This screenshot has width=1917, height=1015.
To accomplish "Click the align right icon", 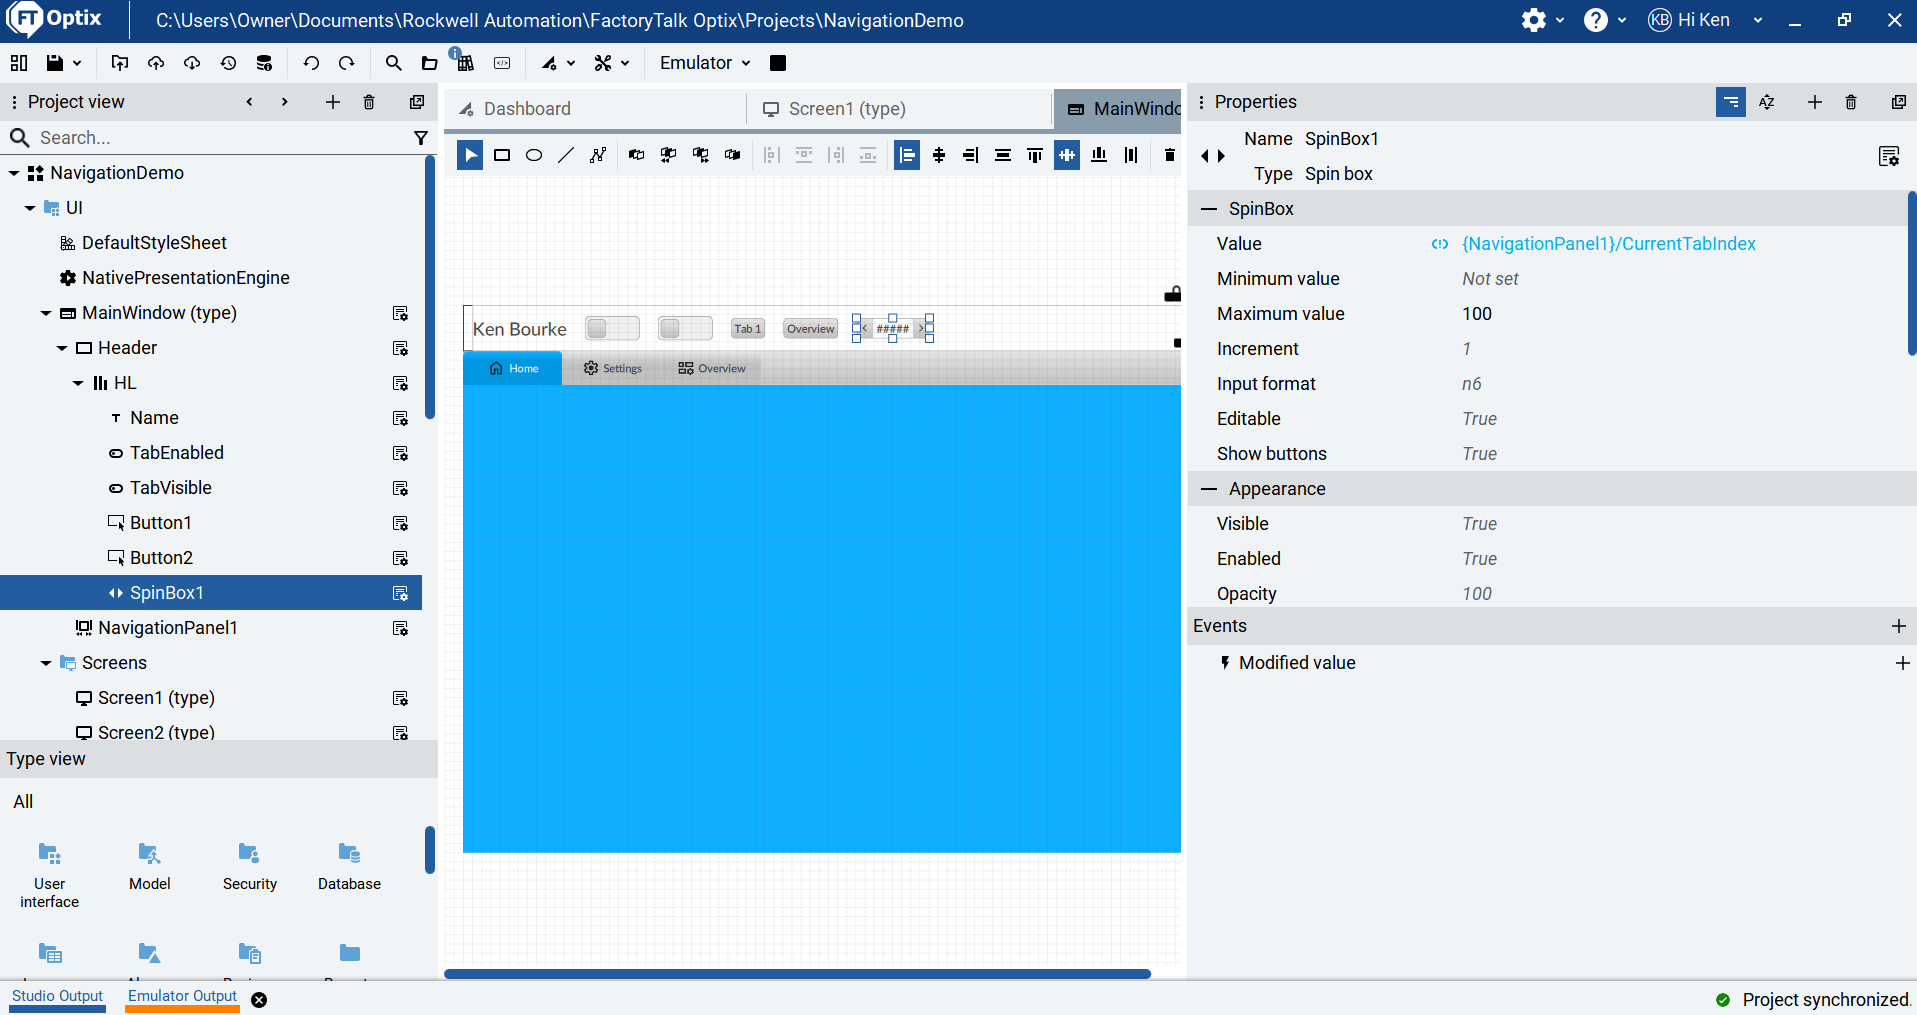I will click(970, 155).
